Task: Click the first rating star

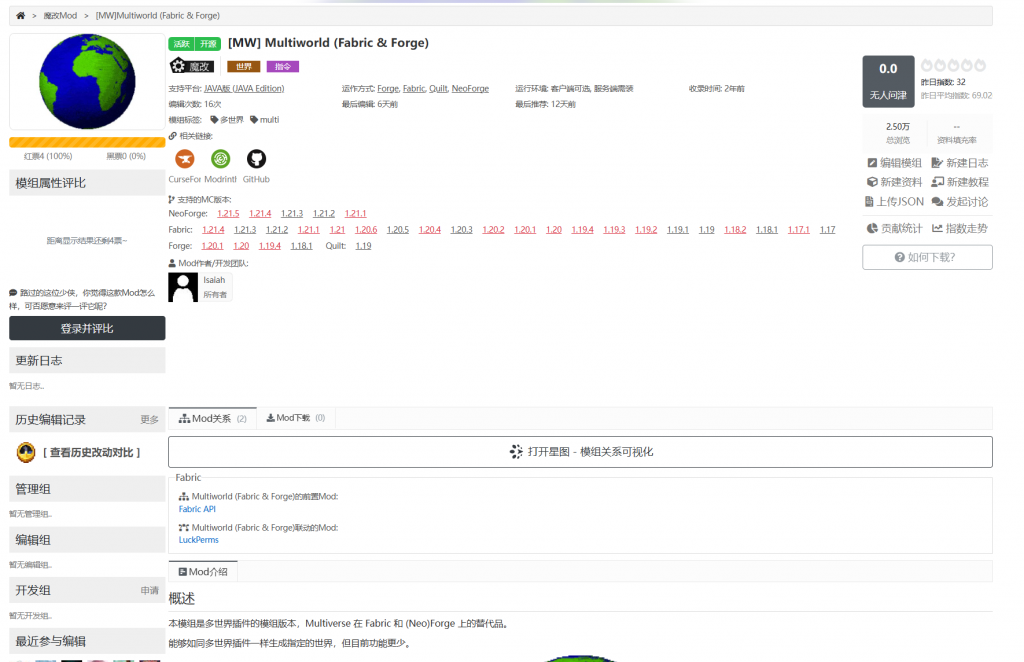Action: [x=926, y=65]
